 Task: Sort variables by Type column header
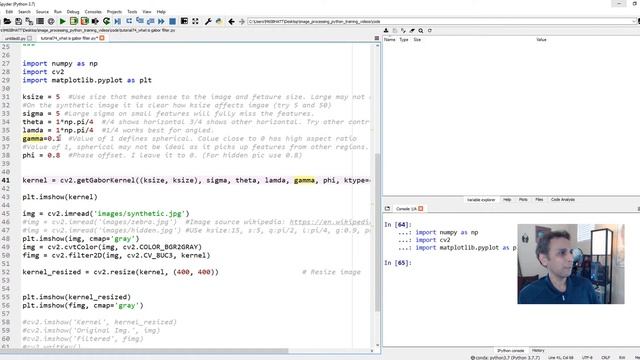(x=404, y=40)
